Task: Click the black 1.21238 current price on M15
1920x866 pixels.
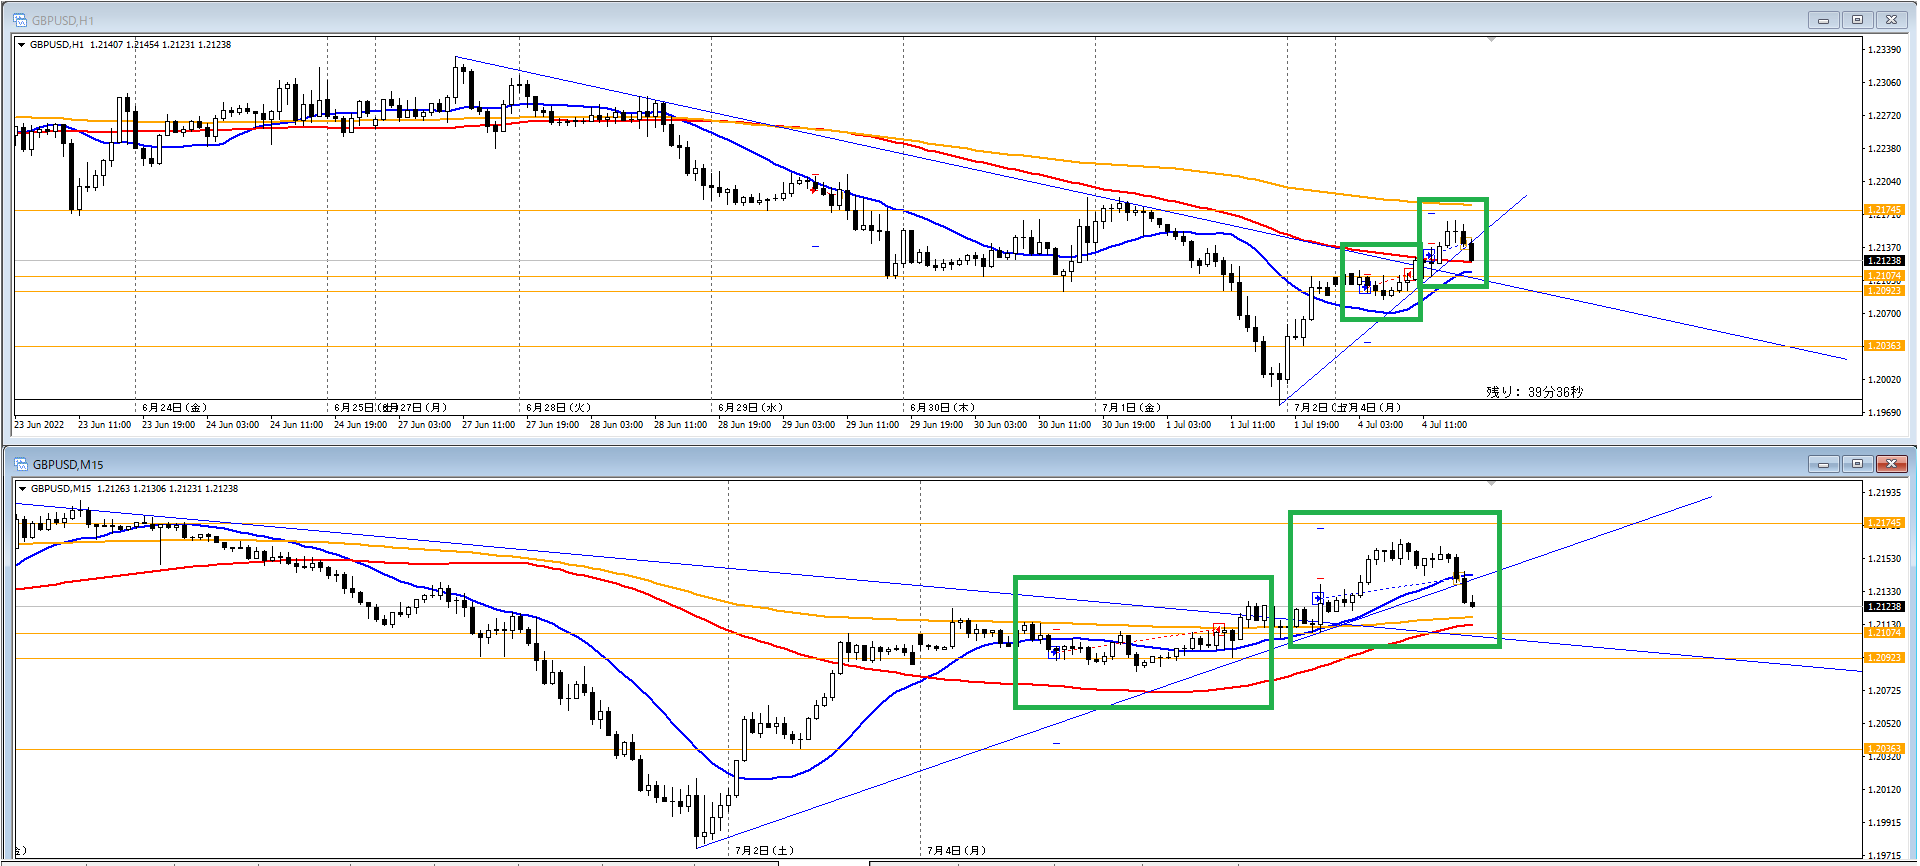Action: [x=1884, y=607]
